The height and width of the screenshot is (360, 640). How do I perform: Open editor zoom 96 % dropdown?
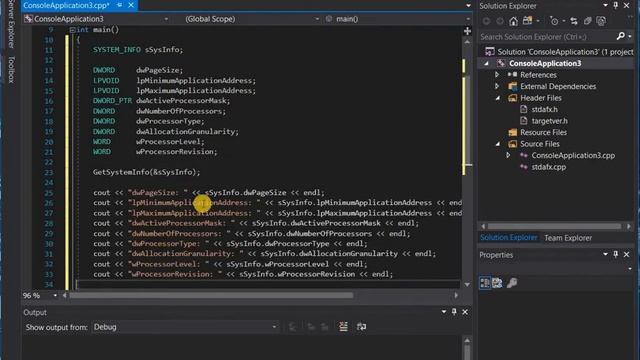(x=55, y=295)
